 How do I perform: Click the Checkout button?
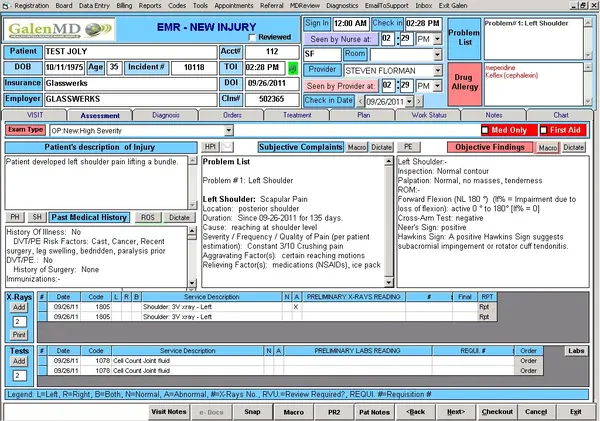click(497, 412)
